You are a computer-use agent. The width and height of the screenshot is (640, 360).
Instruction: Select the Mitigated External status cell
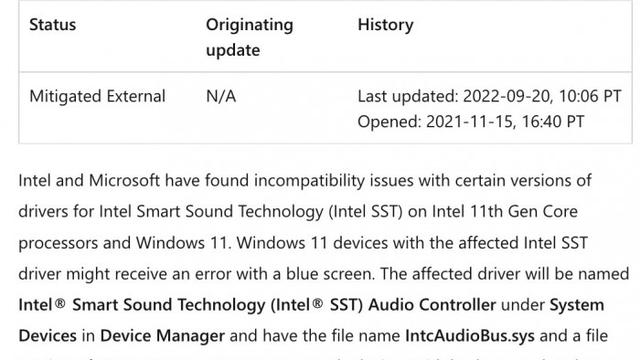(x=97, y=96)
